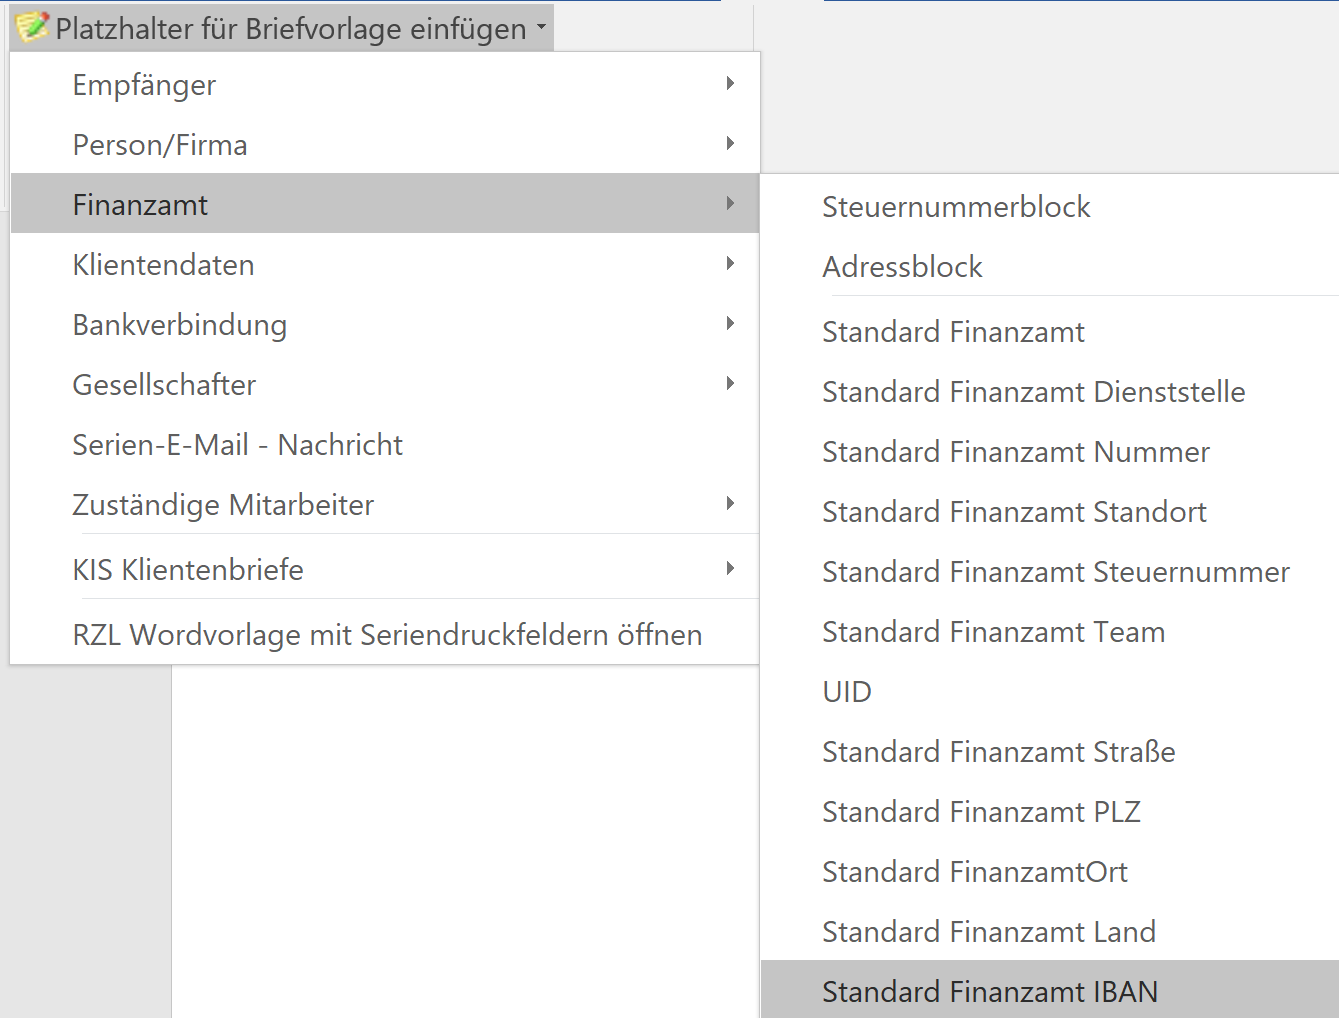
Task: Insert Standard Finanzamt Steuernummer placeholder
Action: click(x=1055, y=571)
